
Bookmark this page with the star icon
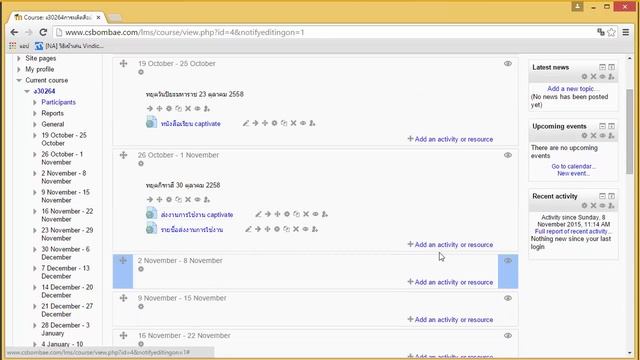(x=611, y=32)
